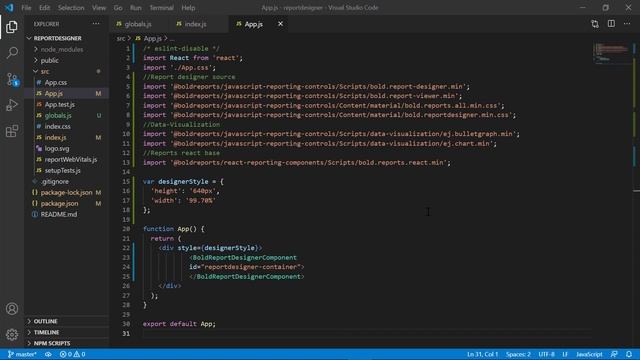Screen dimensions: 640x360
Task: Click LF end of line selector
Action: point(565,354)
